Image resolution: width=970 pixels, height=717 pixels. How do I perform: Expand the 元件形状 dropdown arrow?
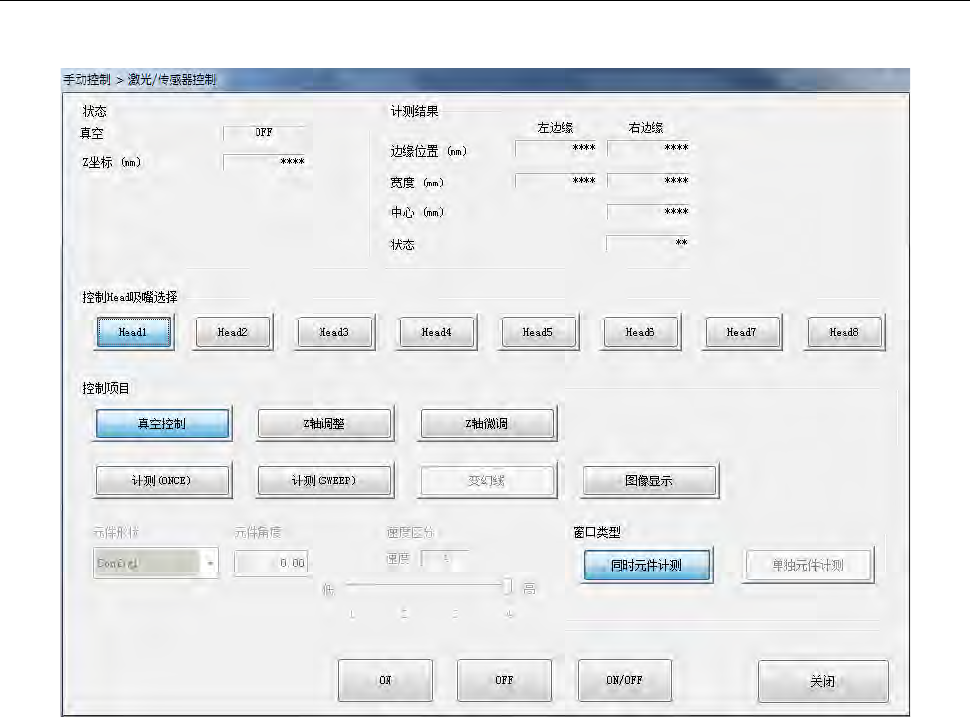210,563
